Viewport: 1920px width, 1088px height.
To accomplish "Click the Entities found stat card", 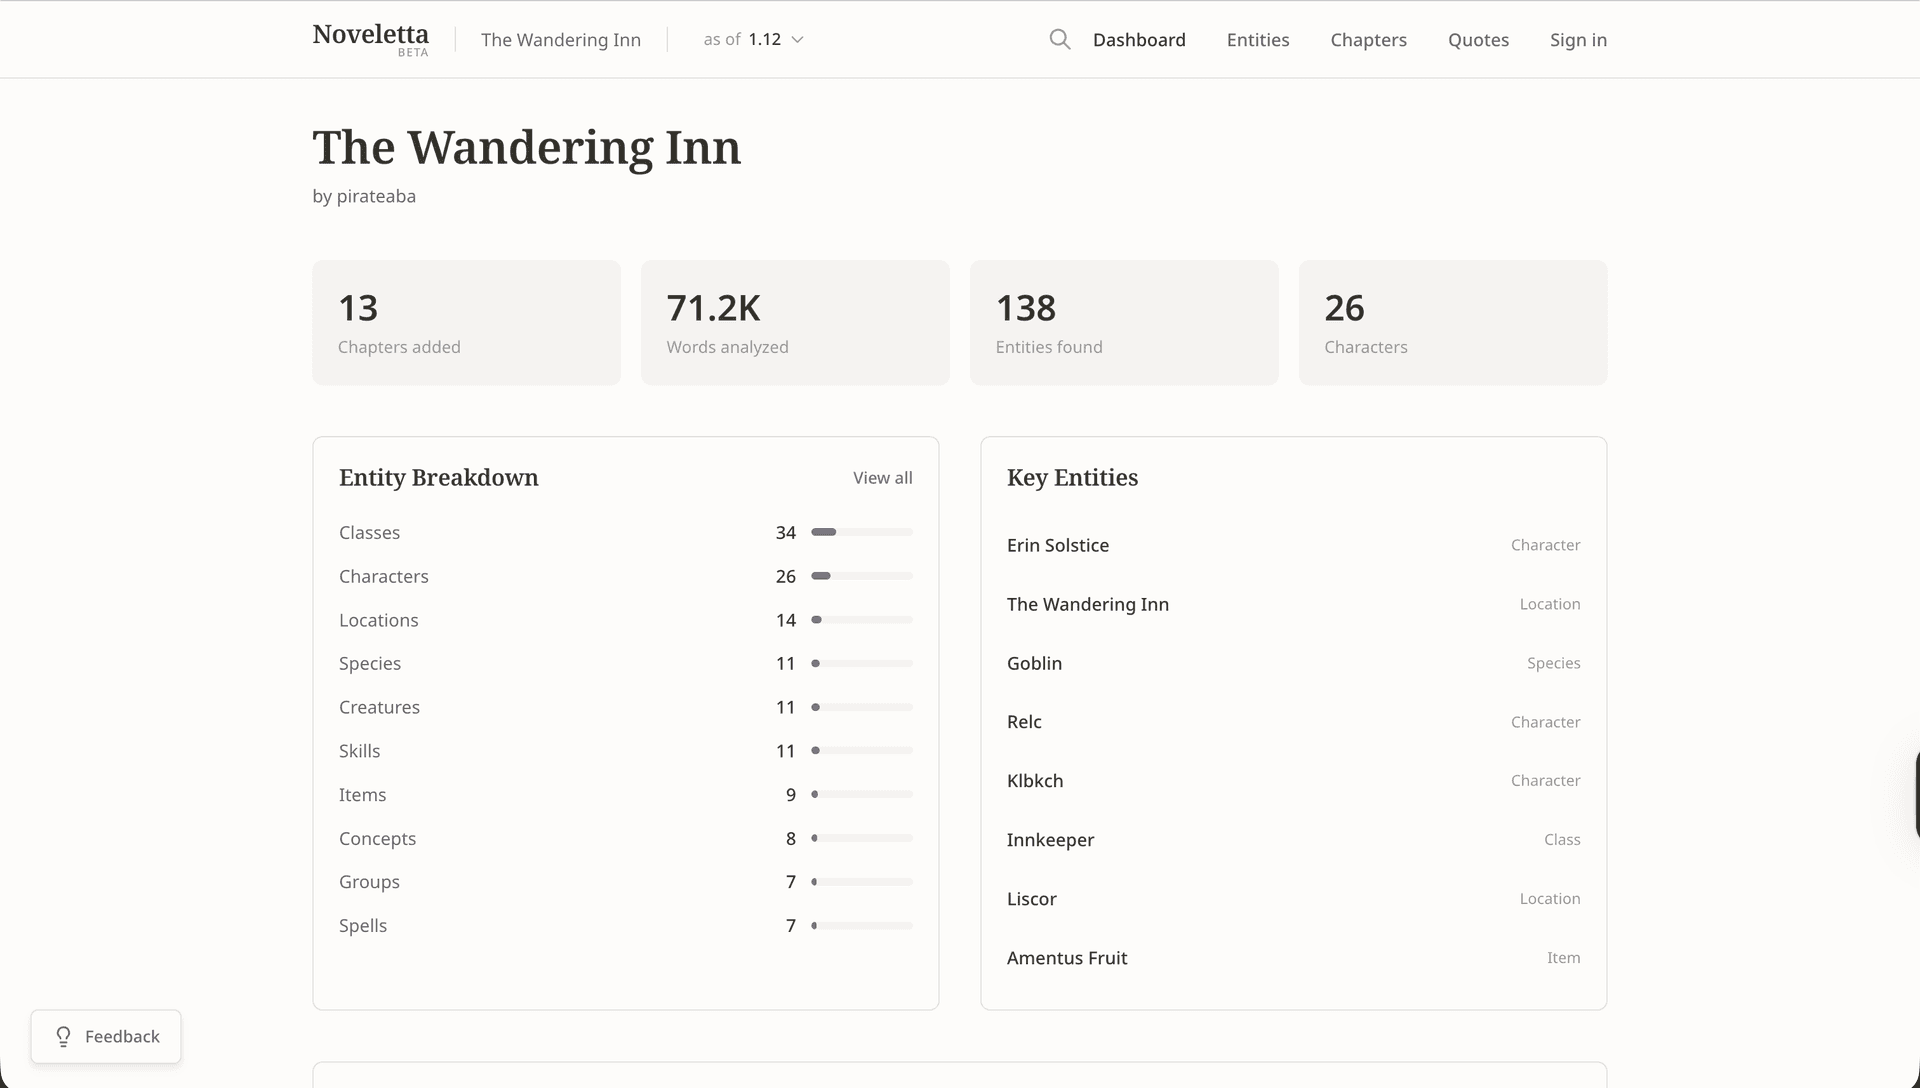I will click(1123, 323).
